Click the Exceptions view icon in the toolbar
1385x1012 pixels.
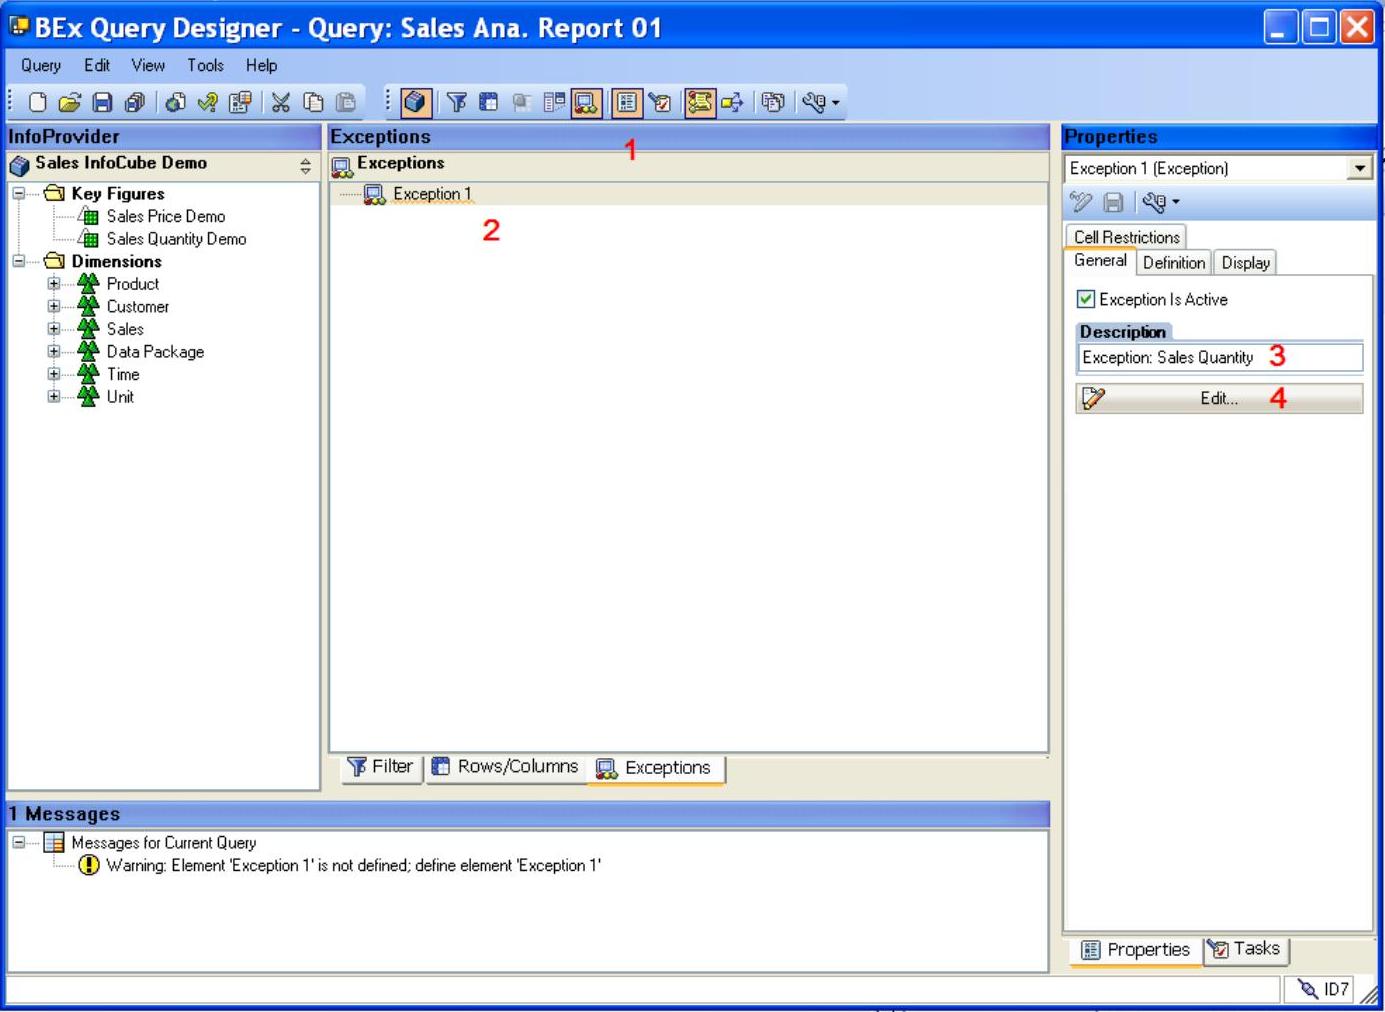[x=587, y=102]
